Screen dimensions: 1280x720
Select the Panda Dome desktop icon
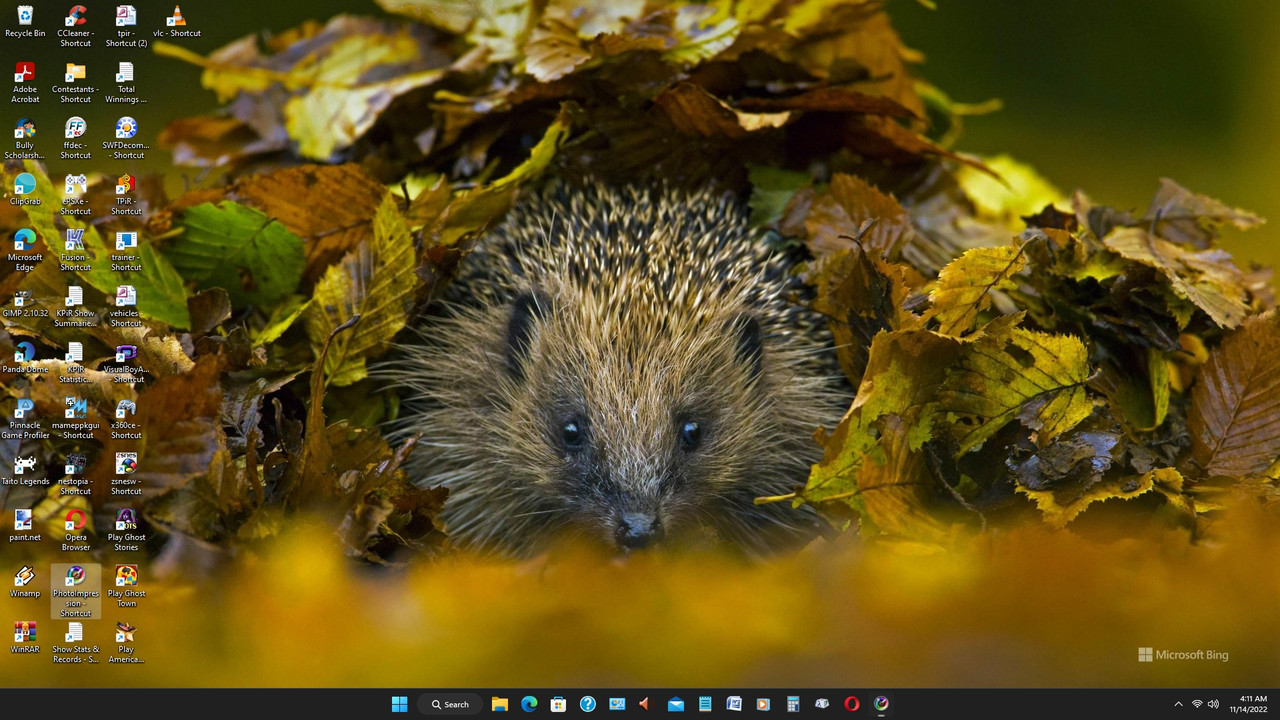[x=25, y=358]
